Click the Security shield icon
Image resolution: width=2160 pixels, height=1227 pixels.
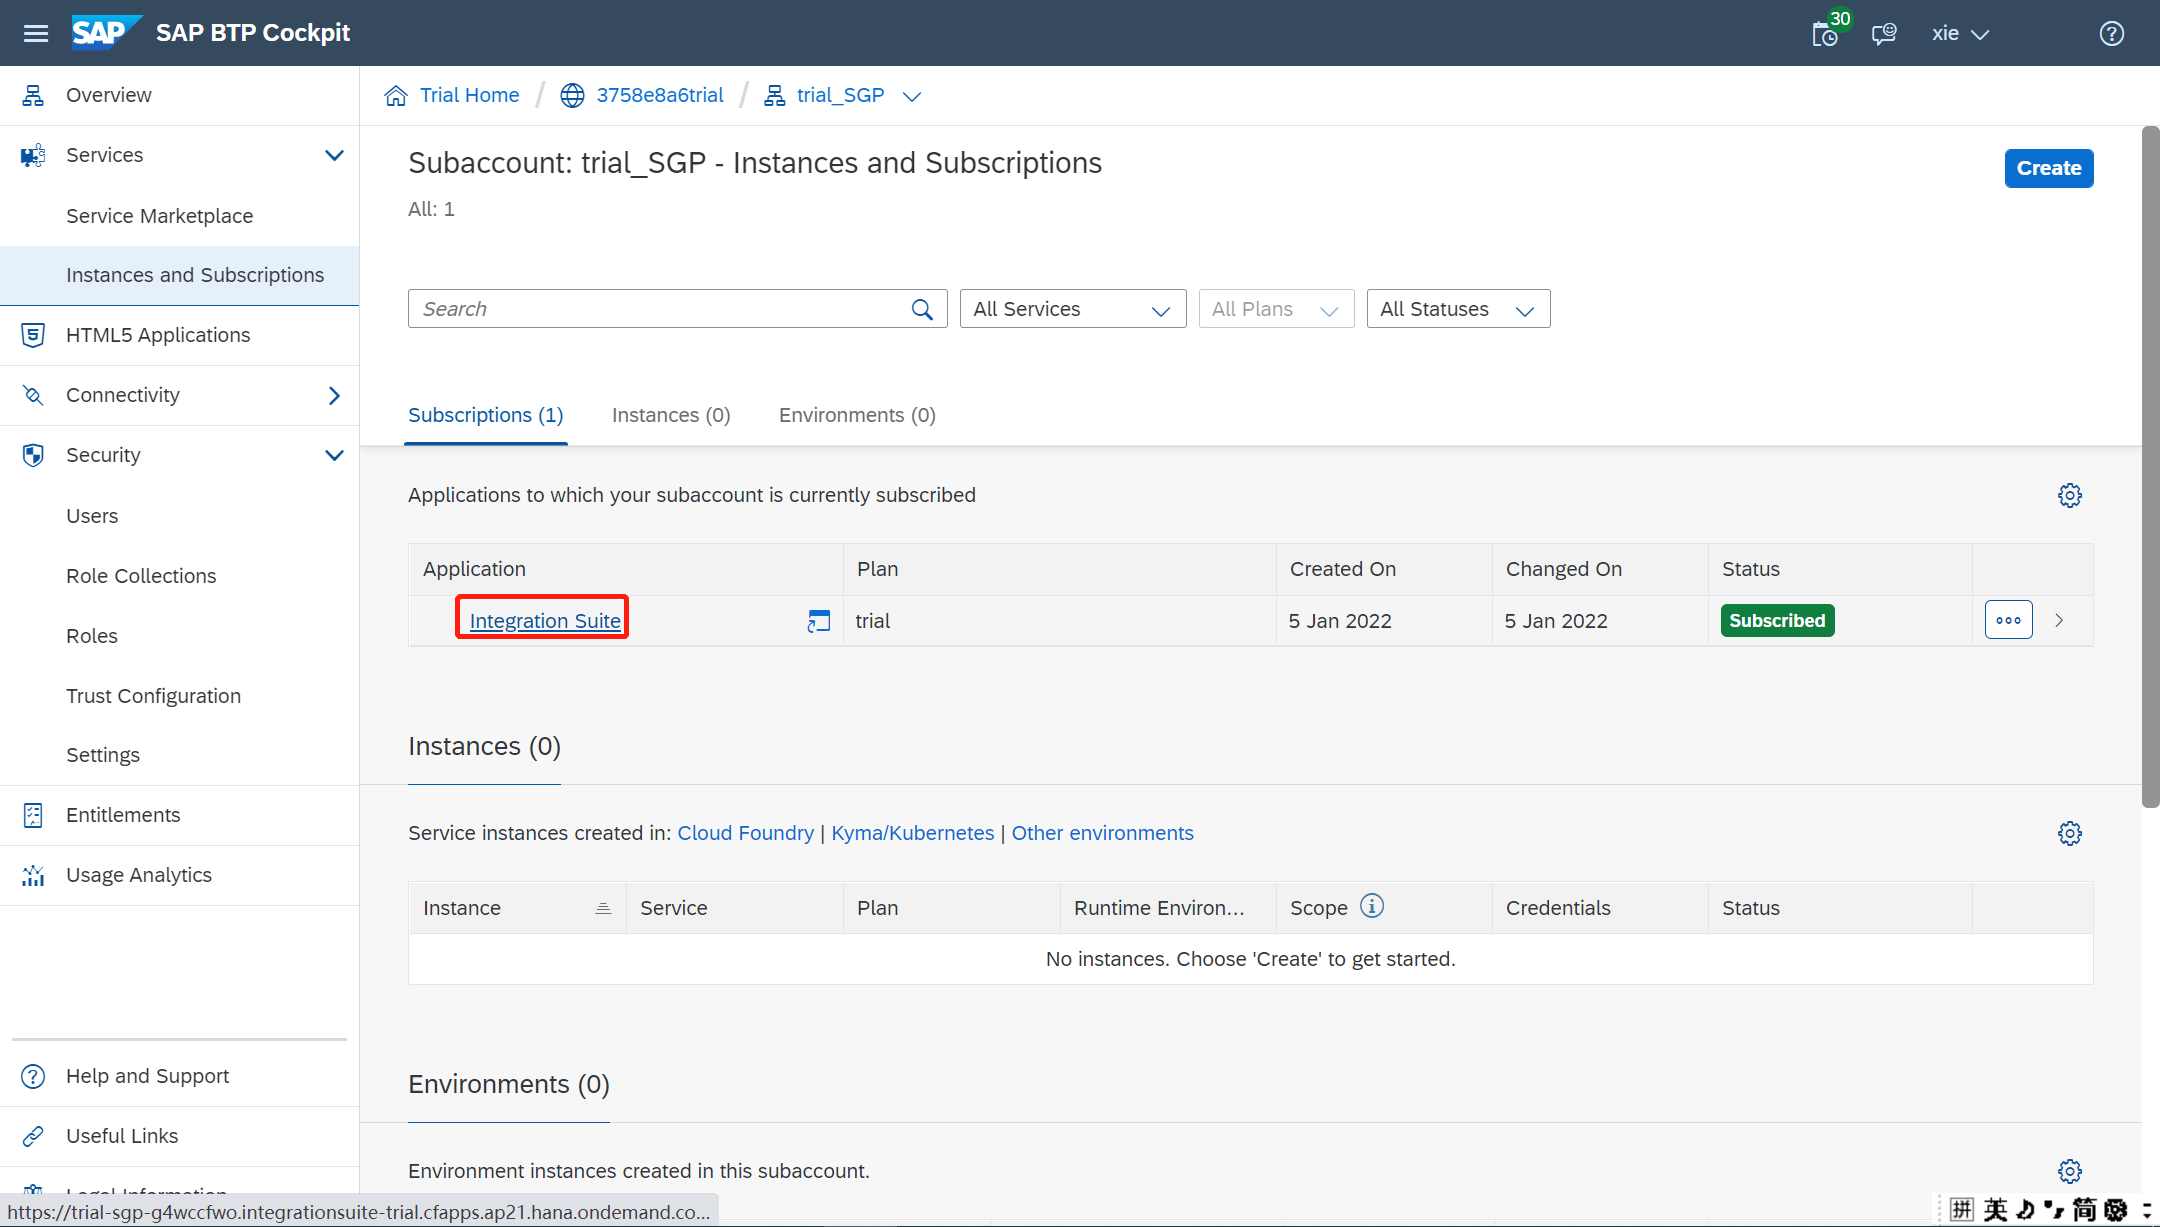click(x=33, y=455)
